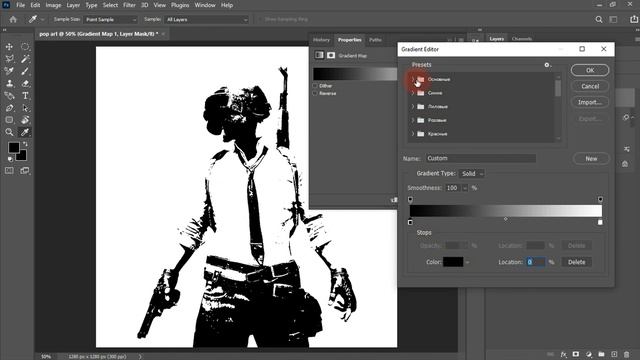Switch to the Paths tab
640x360 pixels.
(375, 40)
